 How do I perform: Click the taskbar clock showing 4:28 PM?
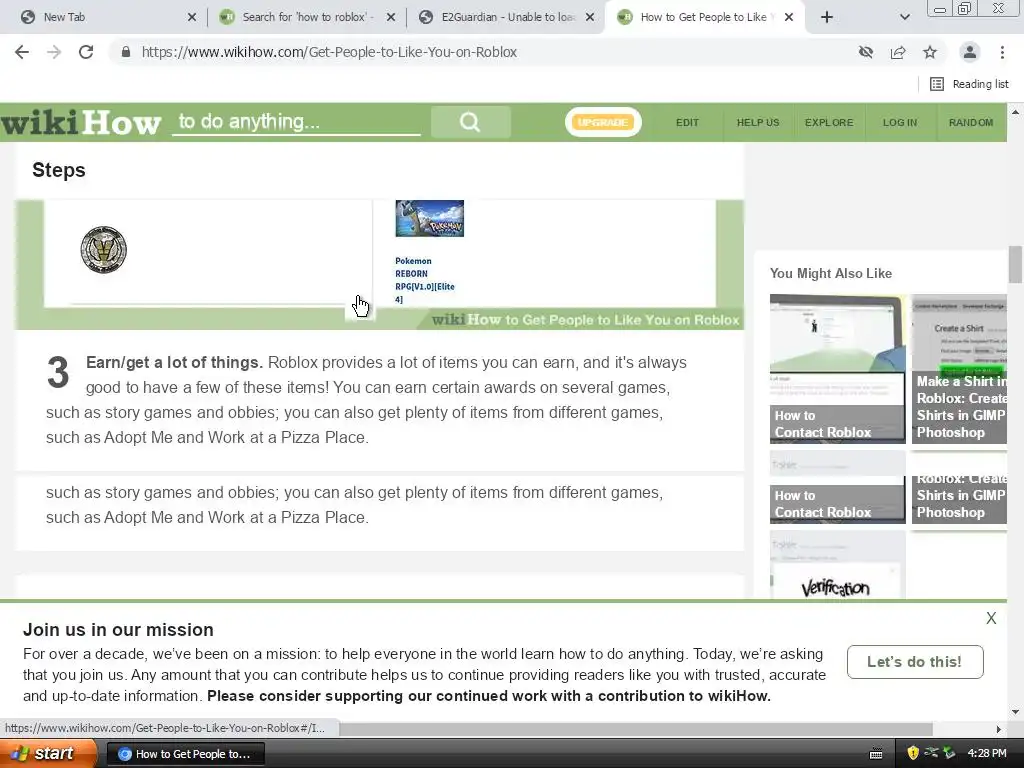pyautogui.click(x=987, y=753)
